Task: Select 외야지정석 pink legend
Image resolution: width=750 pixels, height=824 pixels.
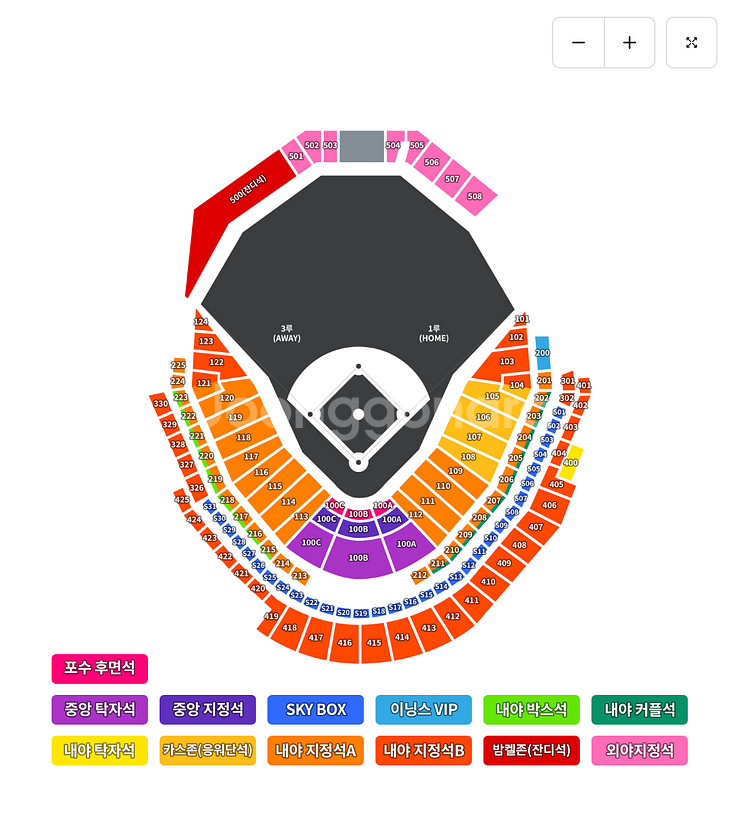Action: pyautogui.click(x=640, y=750)
